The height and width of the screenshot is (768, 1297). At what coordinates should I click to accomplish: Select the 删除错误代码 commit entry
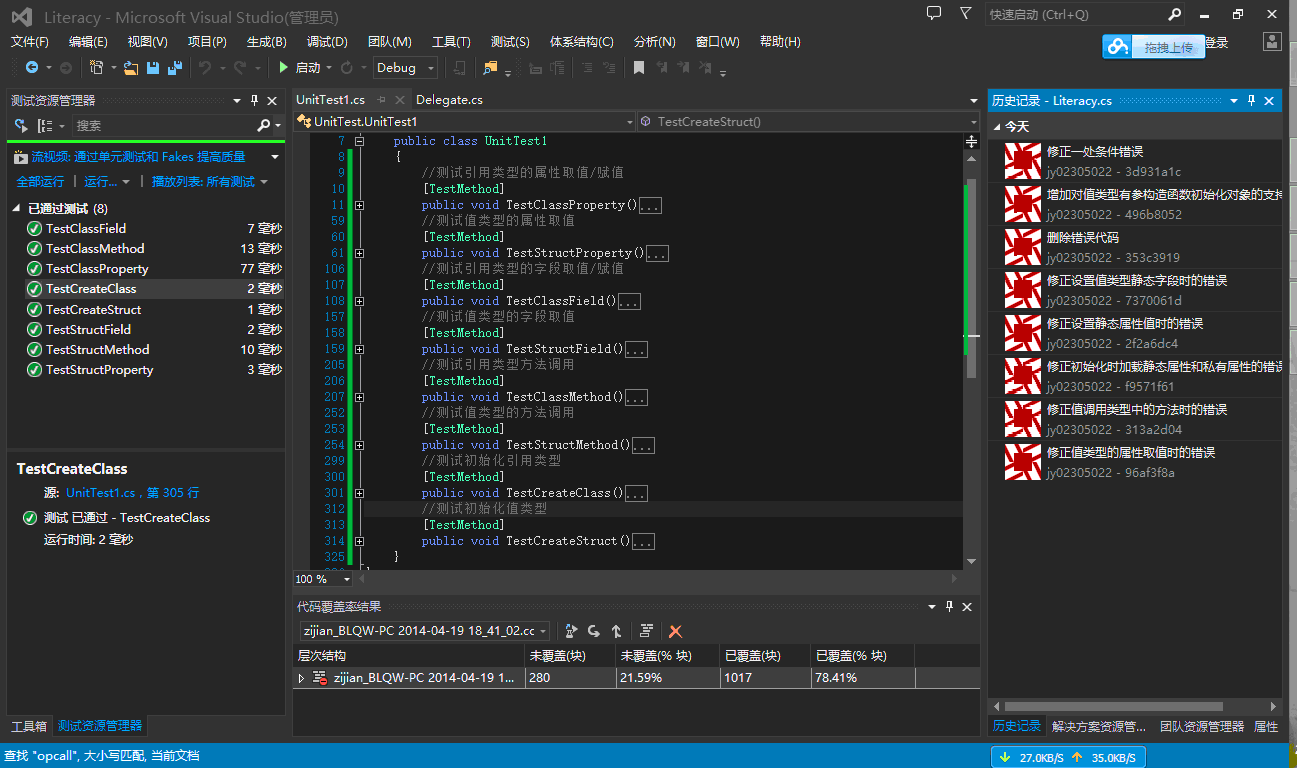tap(1136, 247)
